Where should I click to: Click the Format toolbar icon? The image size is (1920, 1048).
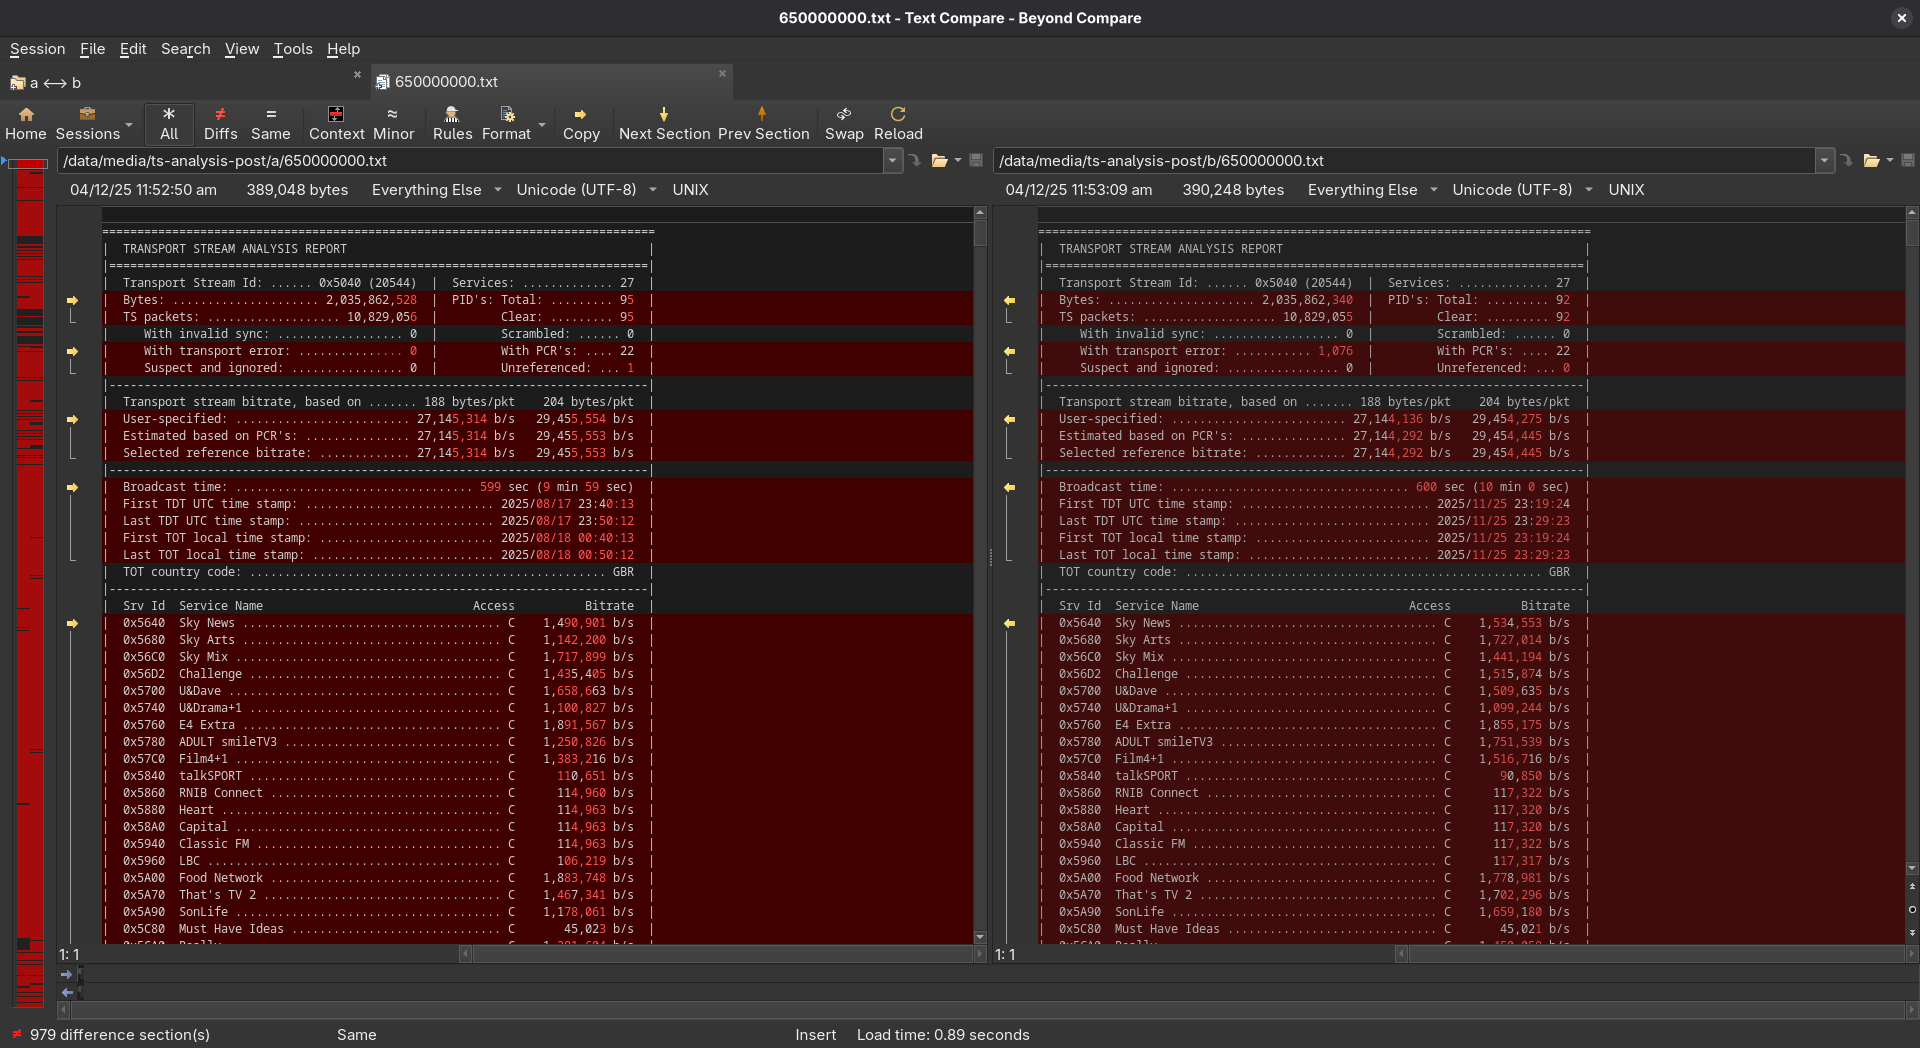[506, 123]
